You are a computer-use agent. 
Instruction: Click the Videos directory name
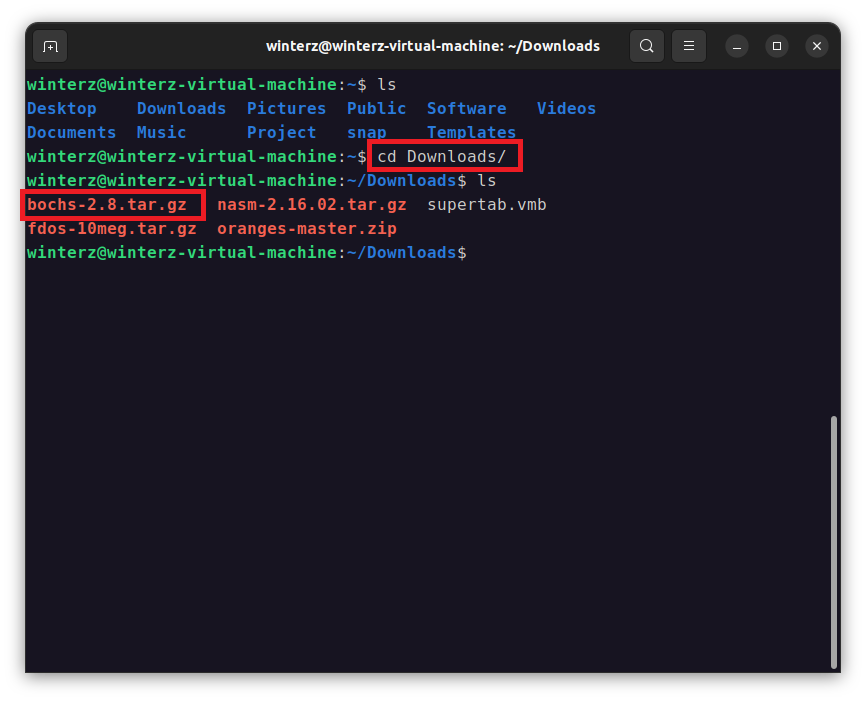(x=565, y=108)
